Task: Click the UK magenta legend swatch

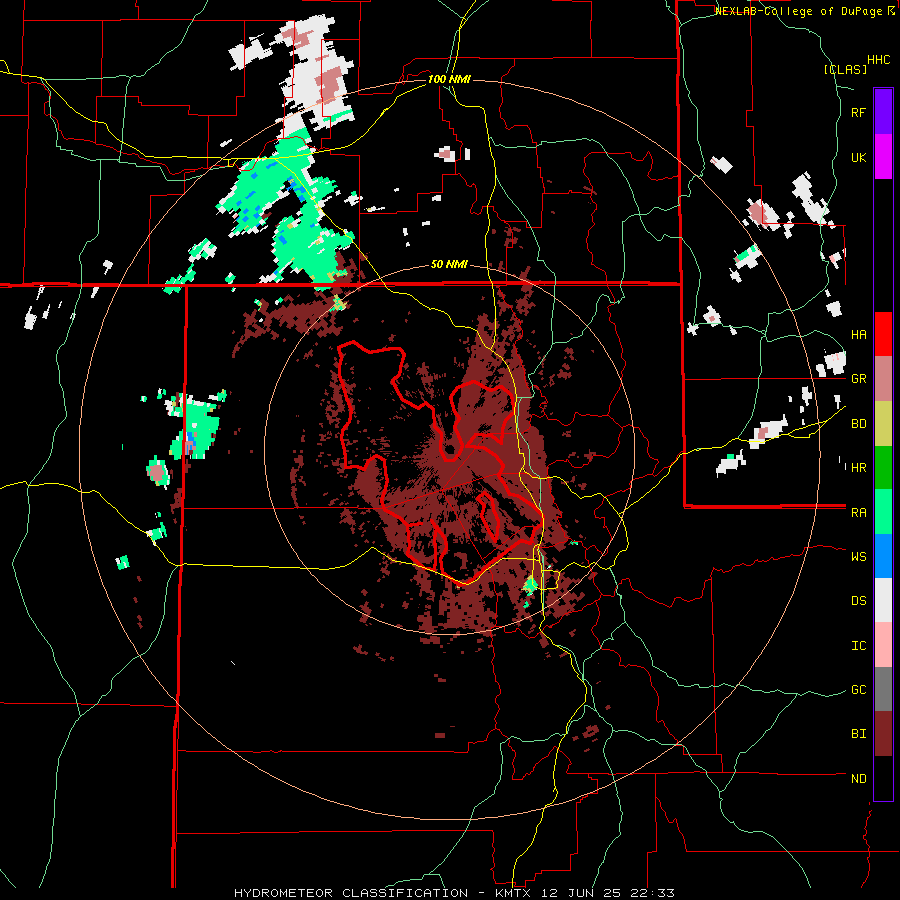Action: click(x=883, y=157)
